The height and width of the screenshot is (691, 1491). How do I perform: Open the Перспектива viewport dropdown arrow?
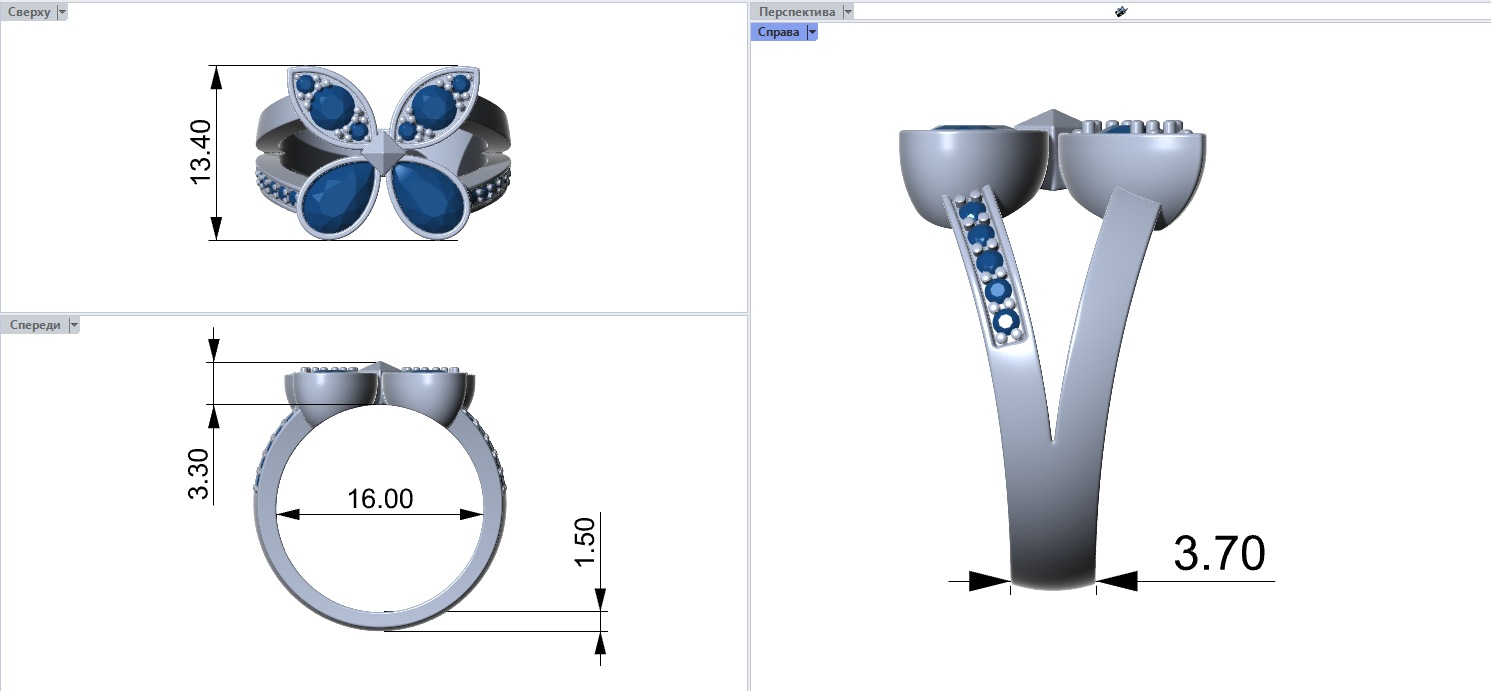[848, 12]
